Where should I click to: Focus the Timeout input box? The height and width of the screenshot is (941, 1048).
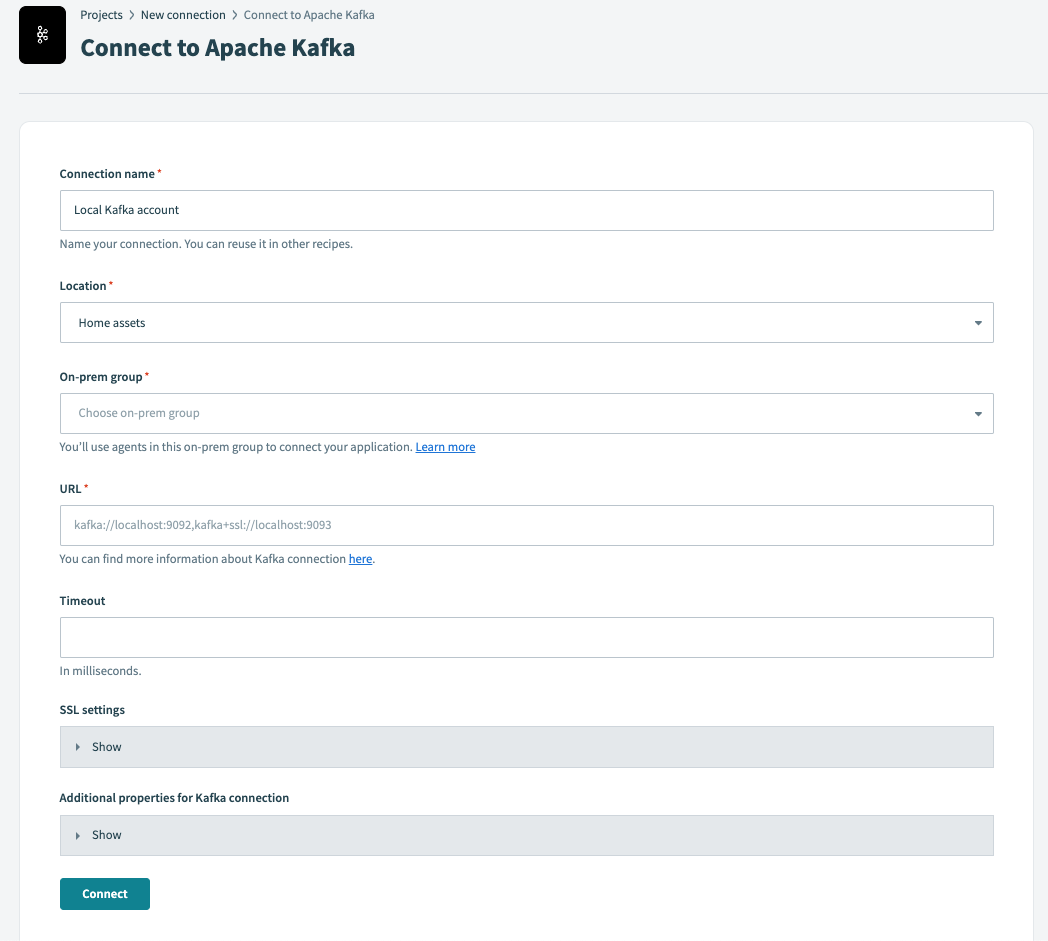[527, 637]
